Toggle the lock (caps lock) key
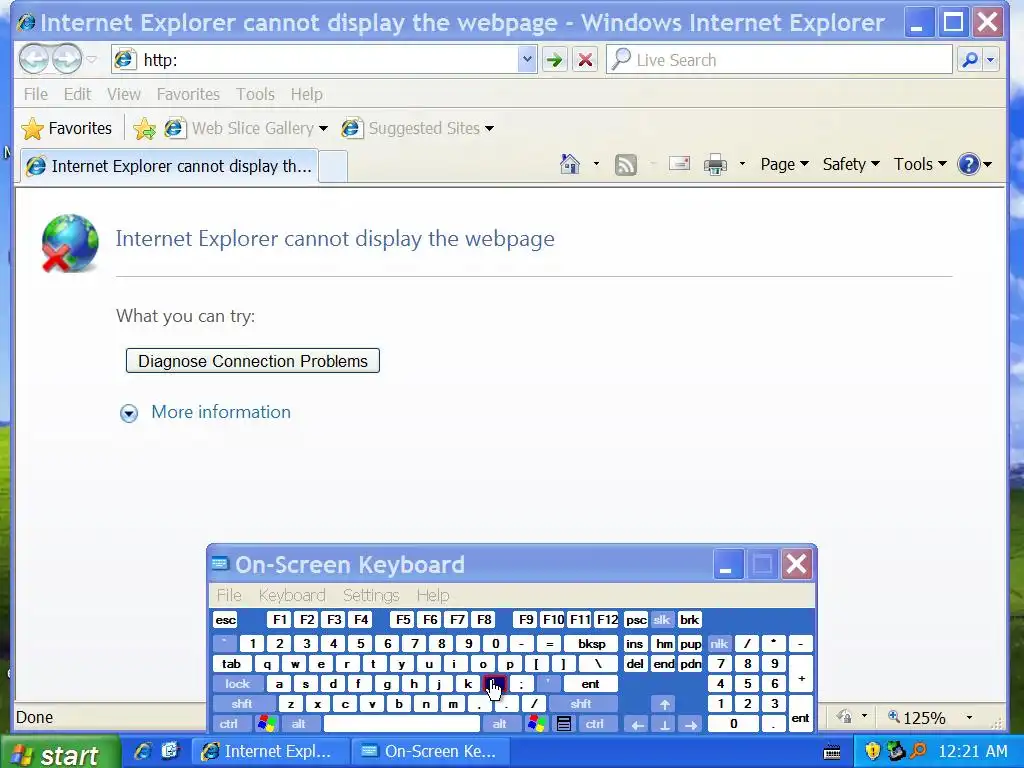This screenshot has height=768, width=1024. tap(238, 684)
